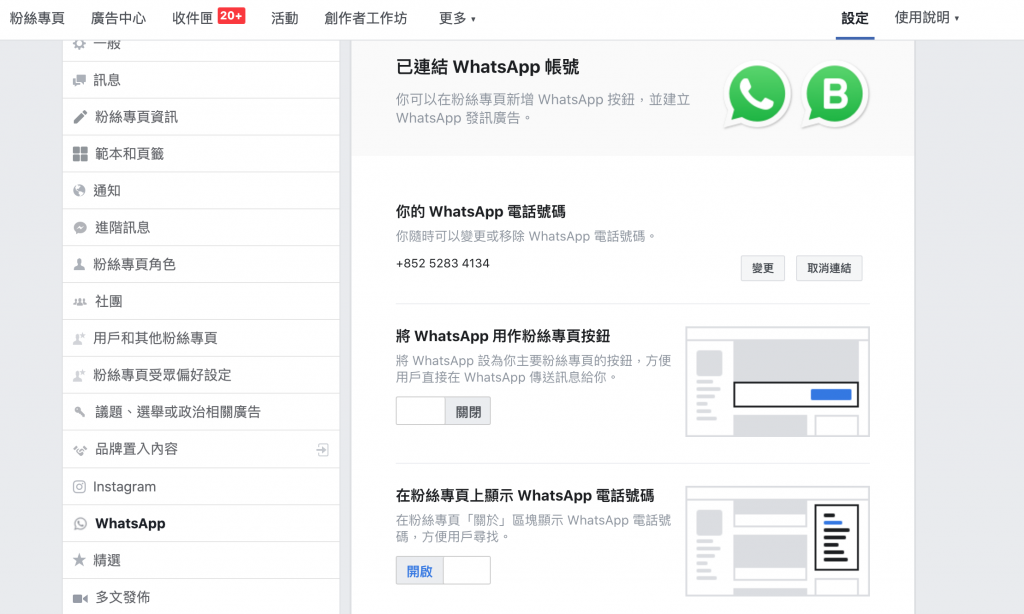Viewport: 1024px width, 614px height.
Task: Toggle the show phone number switch showing 開啟
Action: click(x=443, y=570)
